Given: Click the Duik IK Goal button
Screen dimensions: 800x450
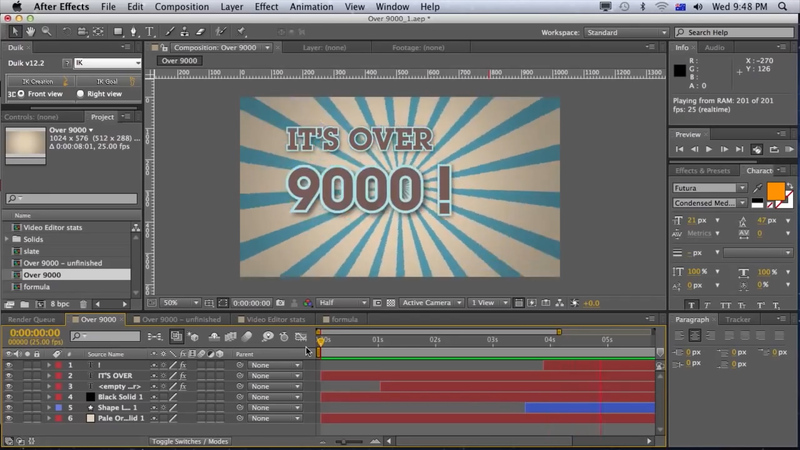Looking at the screenshot, I should pyautogui.click(x=109, y=81).
